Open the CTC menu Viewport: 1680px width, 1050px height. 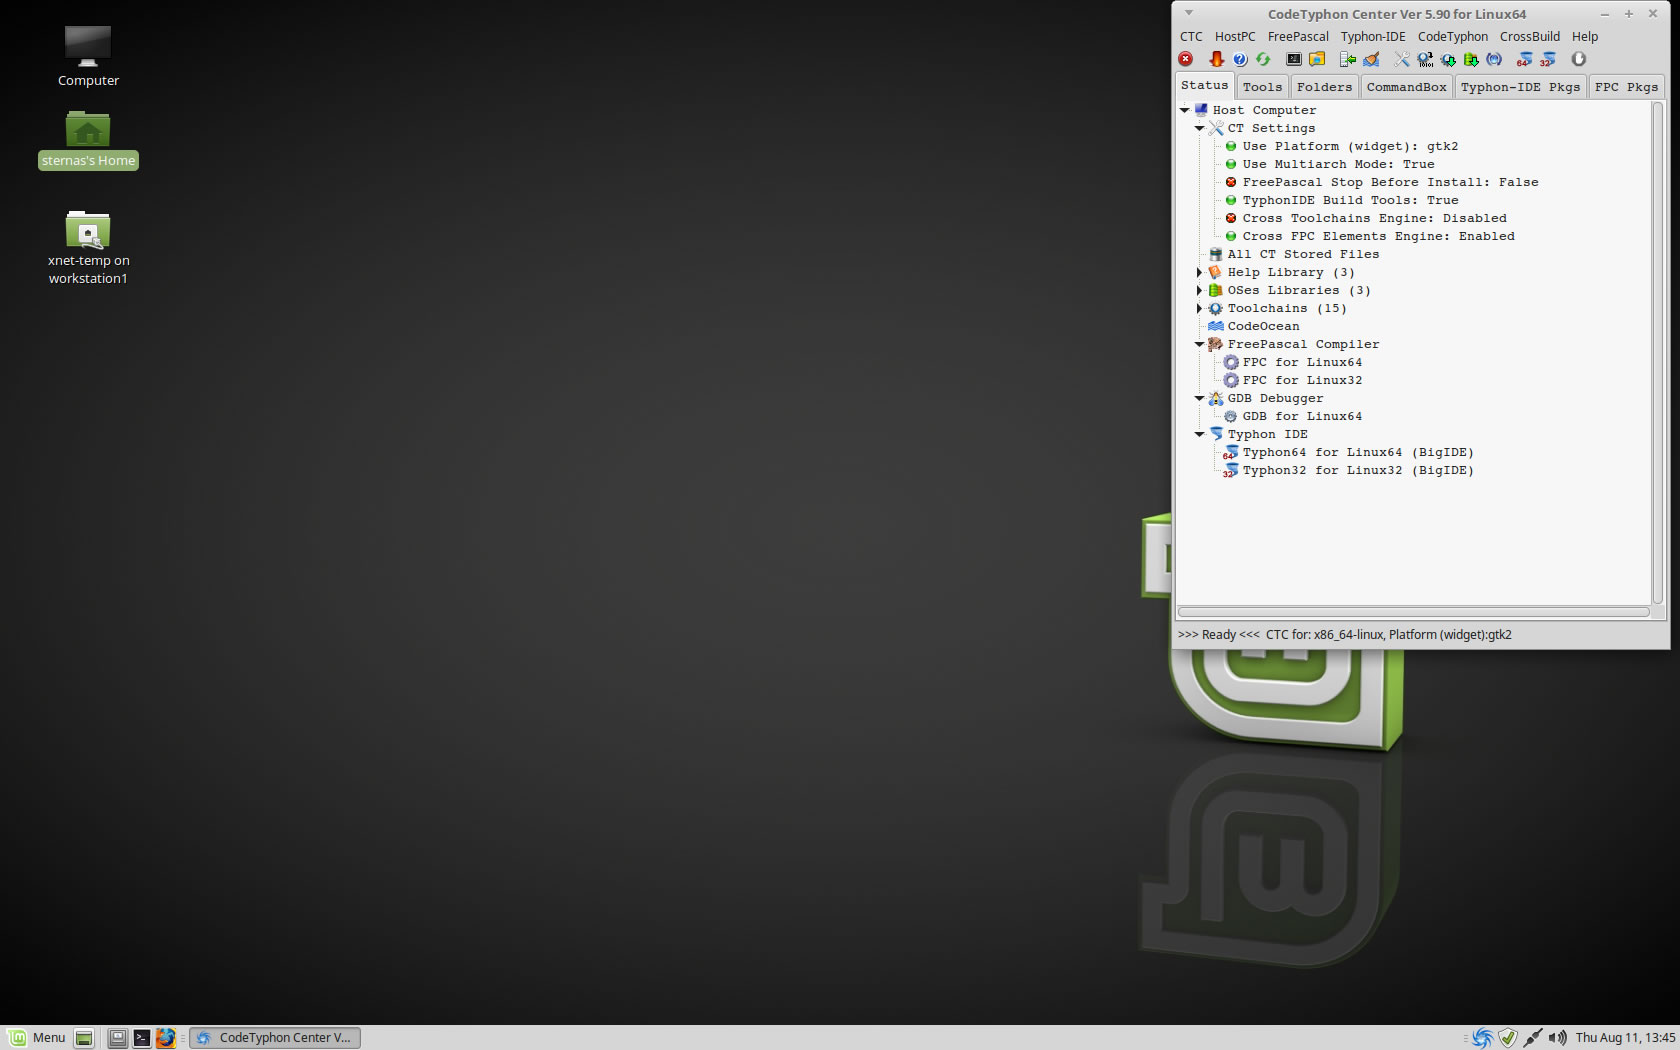(1191, 36)
